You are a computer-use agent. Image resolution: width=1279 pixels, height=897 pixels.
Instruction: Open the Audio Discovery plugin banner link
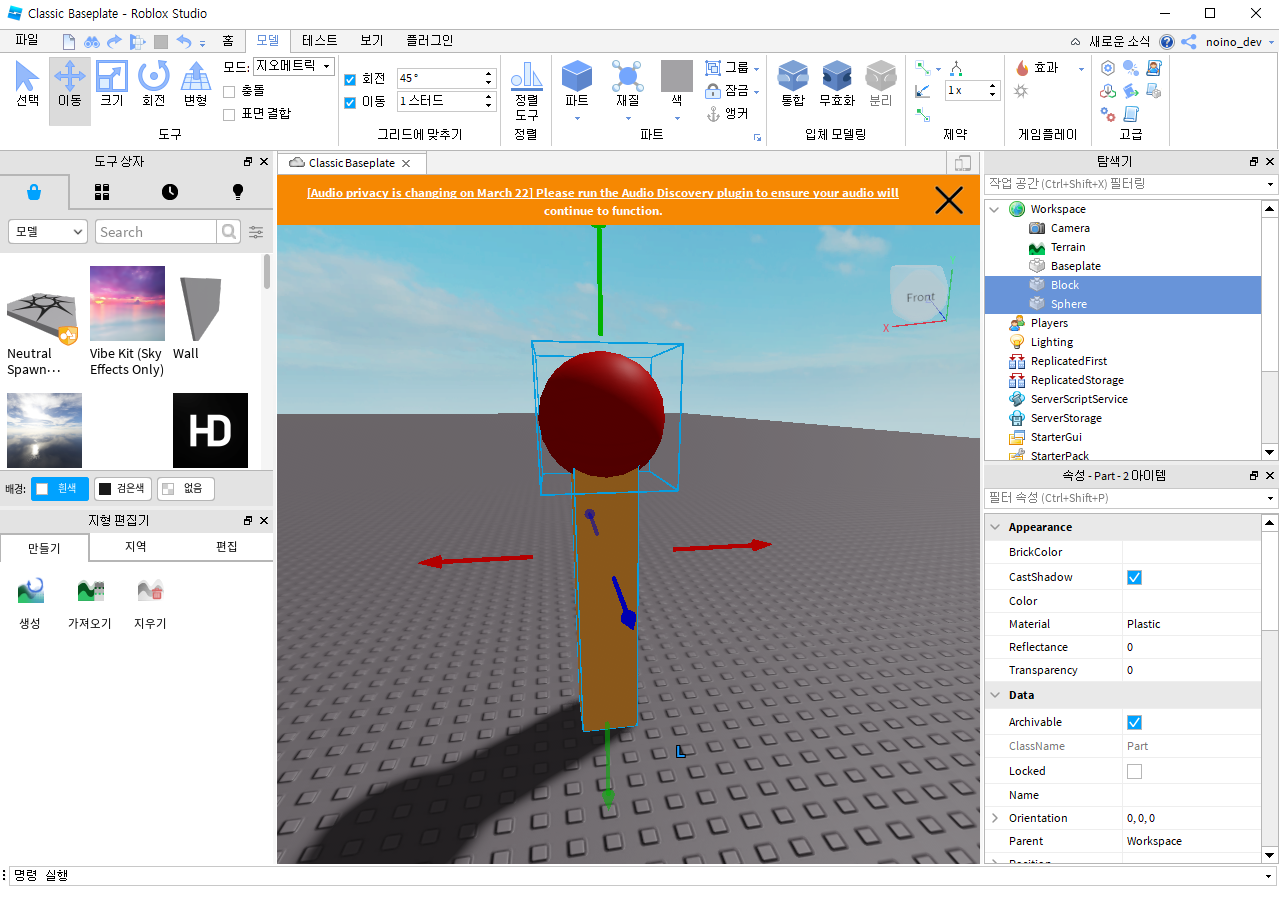point(602,202)
